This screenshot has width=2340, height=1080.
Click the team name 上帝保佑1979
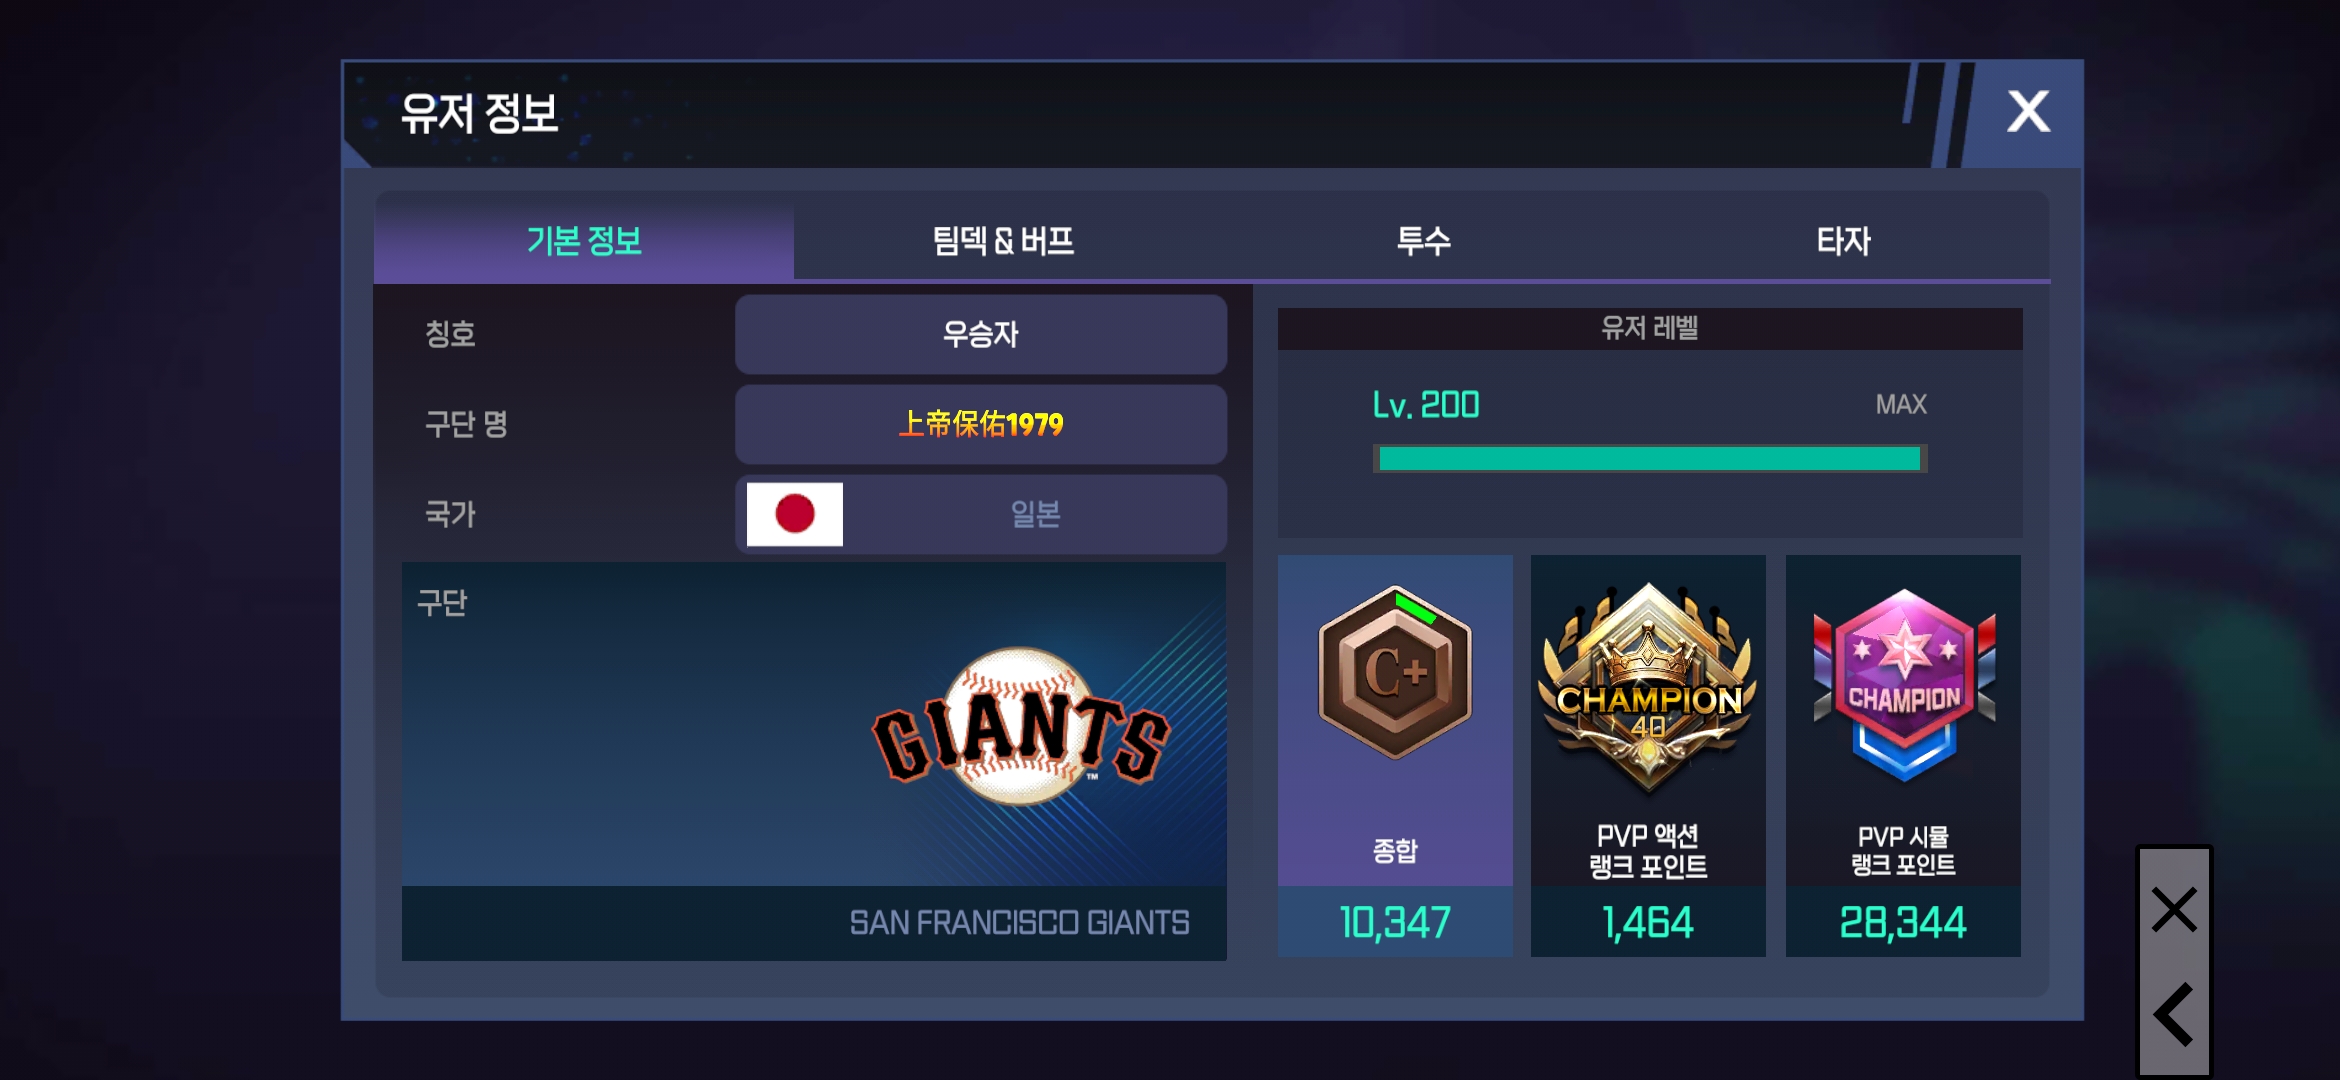[981, 424]
